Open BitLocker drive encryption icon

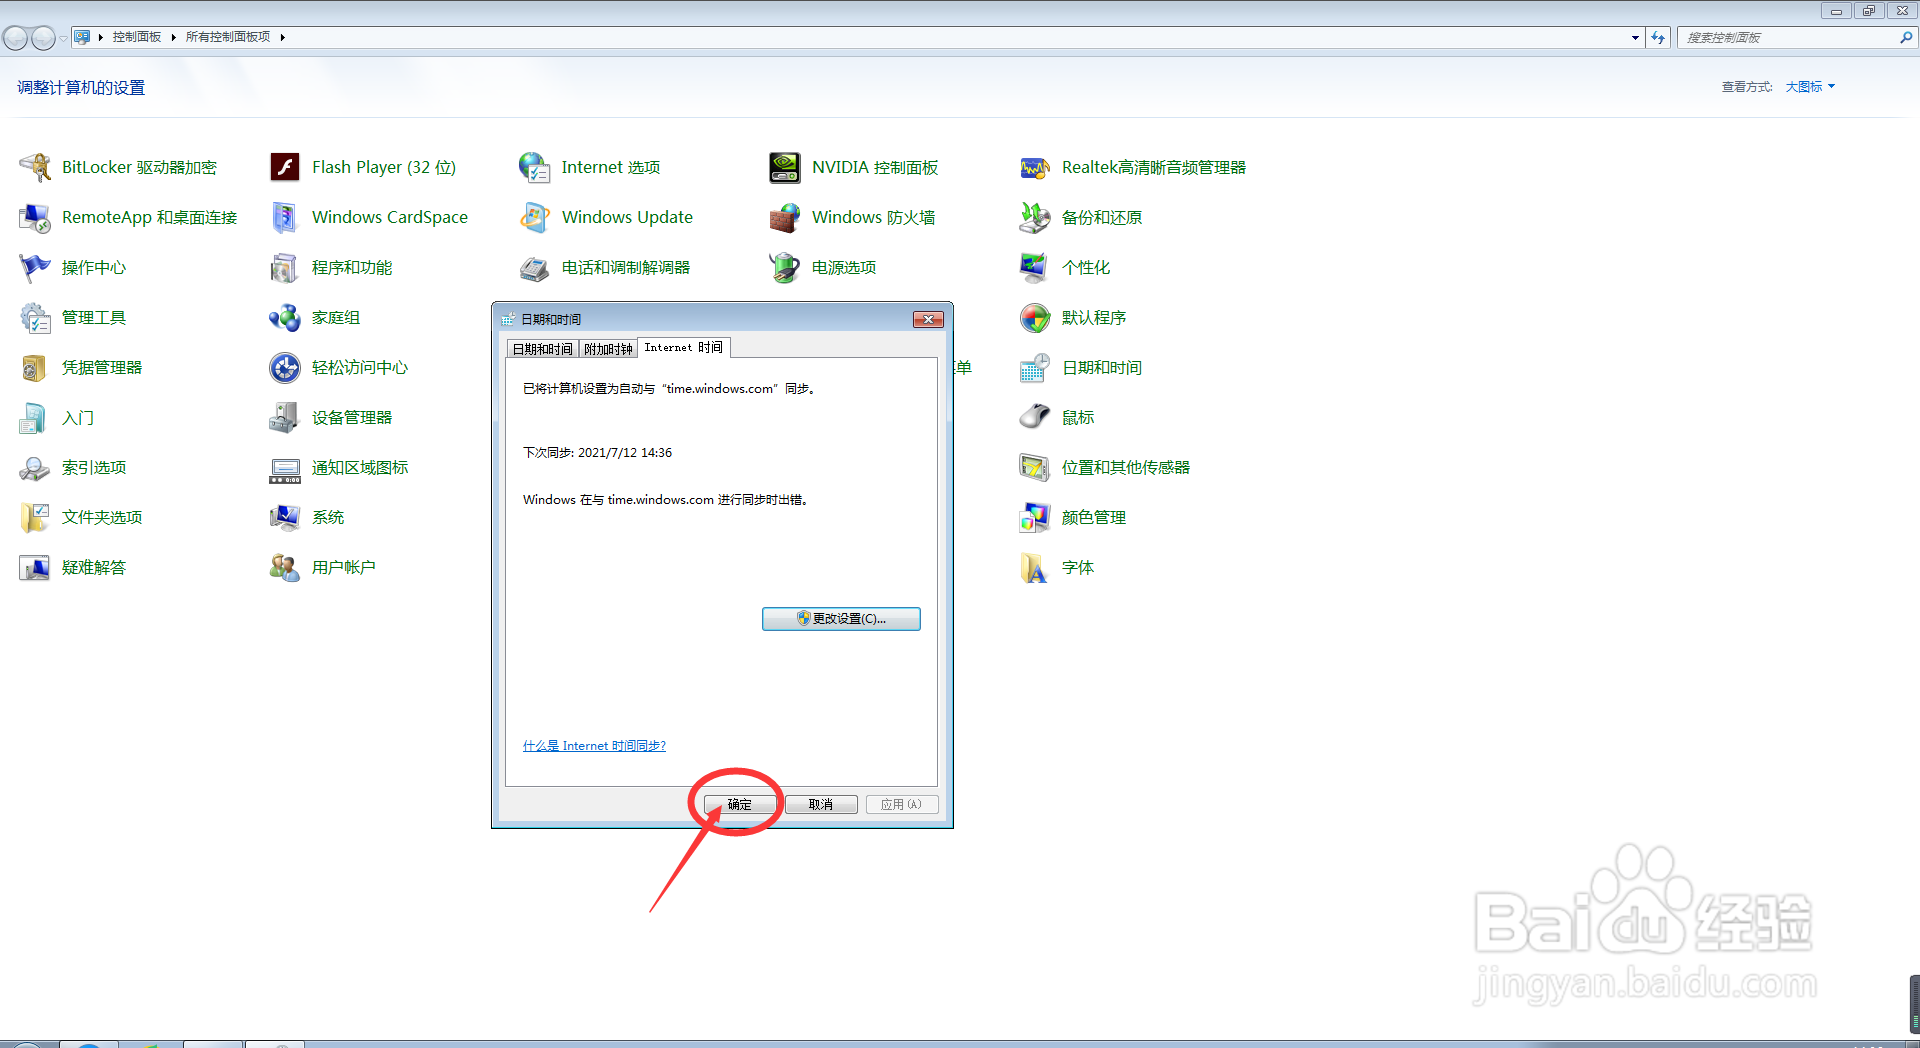[35, 167]
